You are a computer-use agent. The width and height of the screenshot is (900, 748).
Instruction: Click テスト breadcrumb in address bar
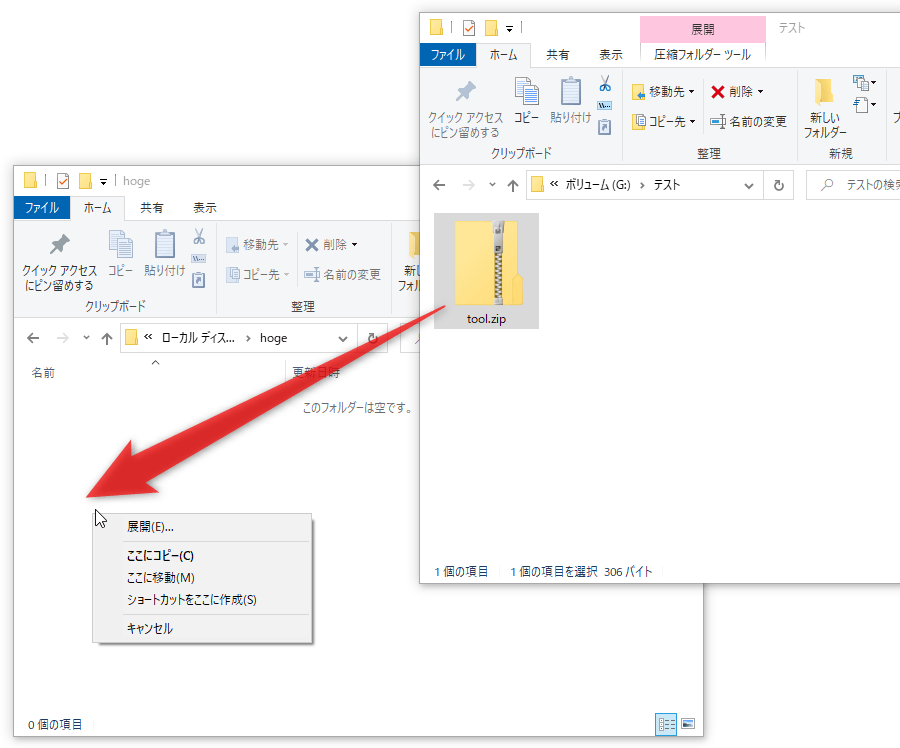click(666, 185)
